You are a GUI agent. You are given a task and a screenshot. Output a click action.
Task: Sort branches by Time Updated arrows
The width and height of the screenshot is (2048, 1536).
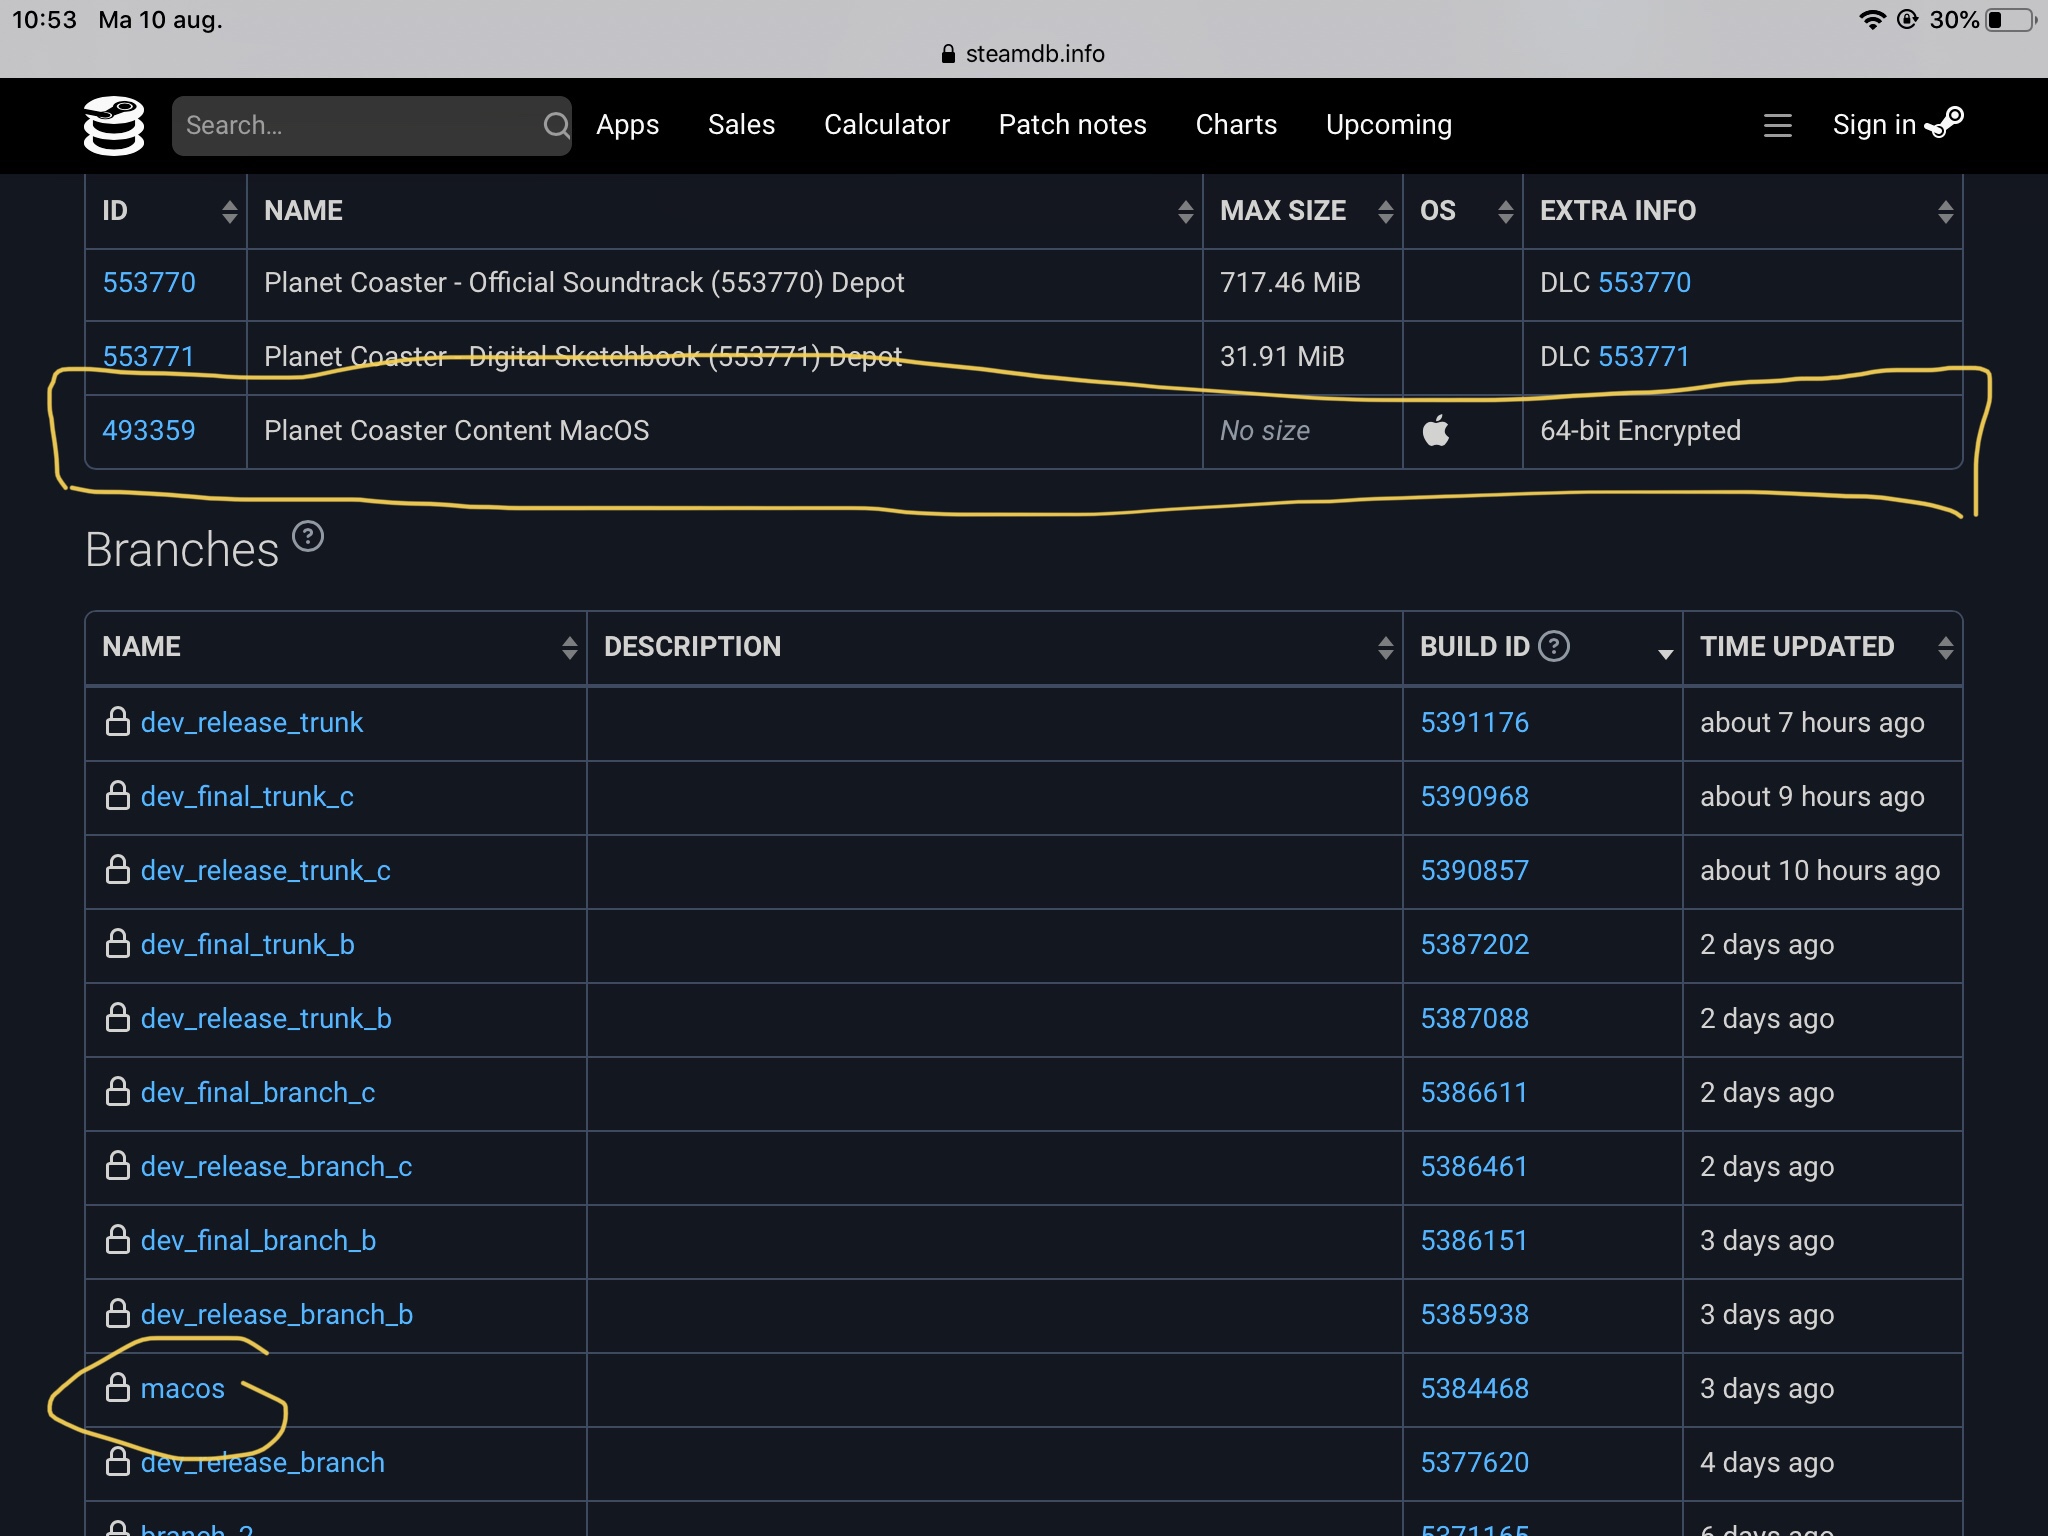pos(1945,647)
